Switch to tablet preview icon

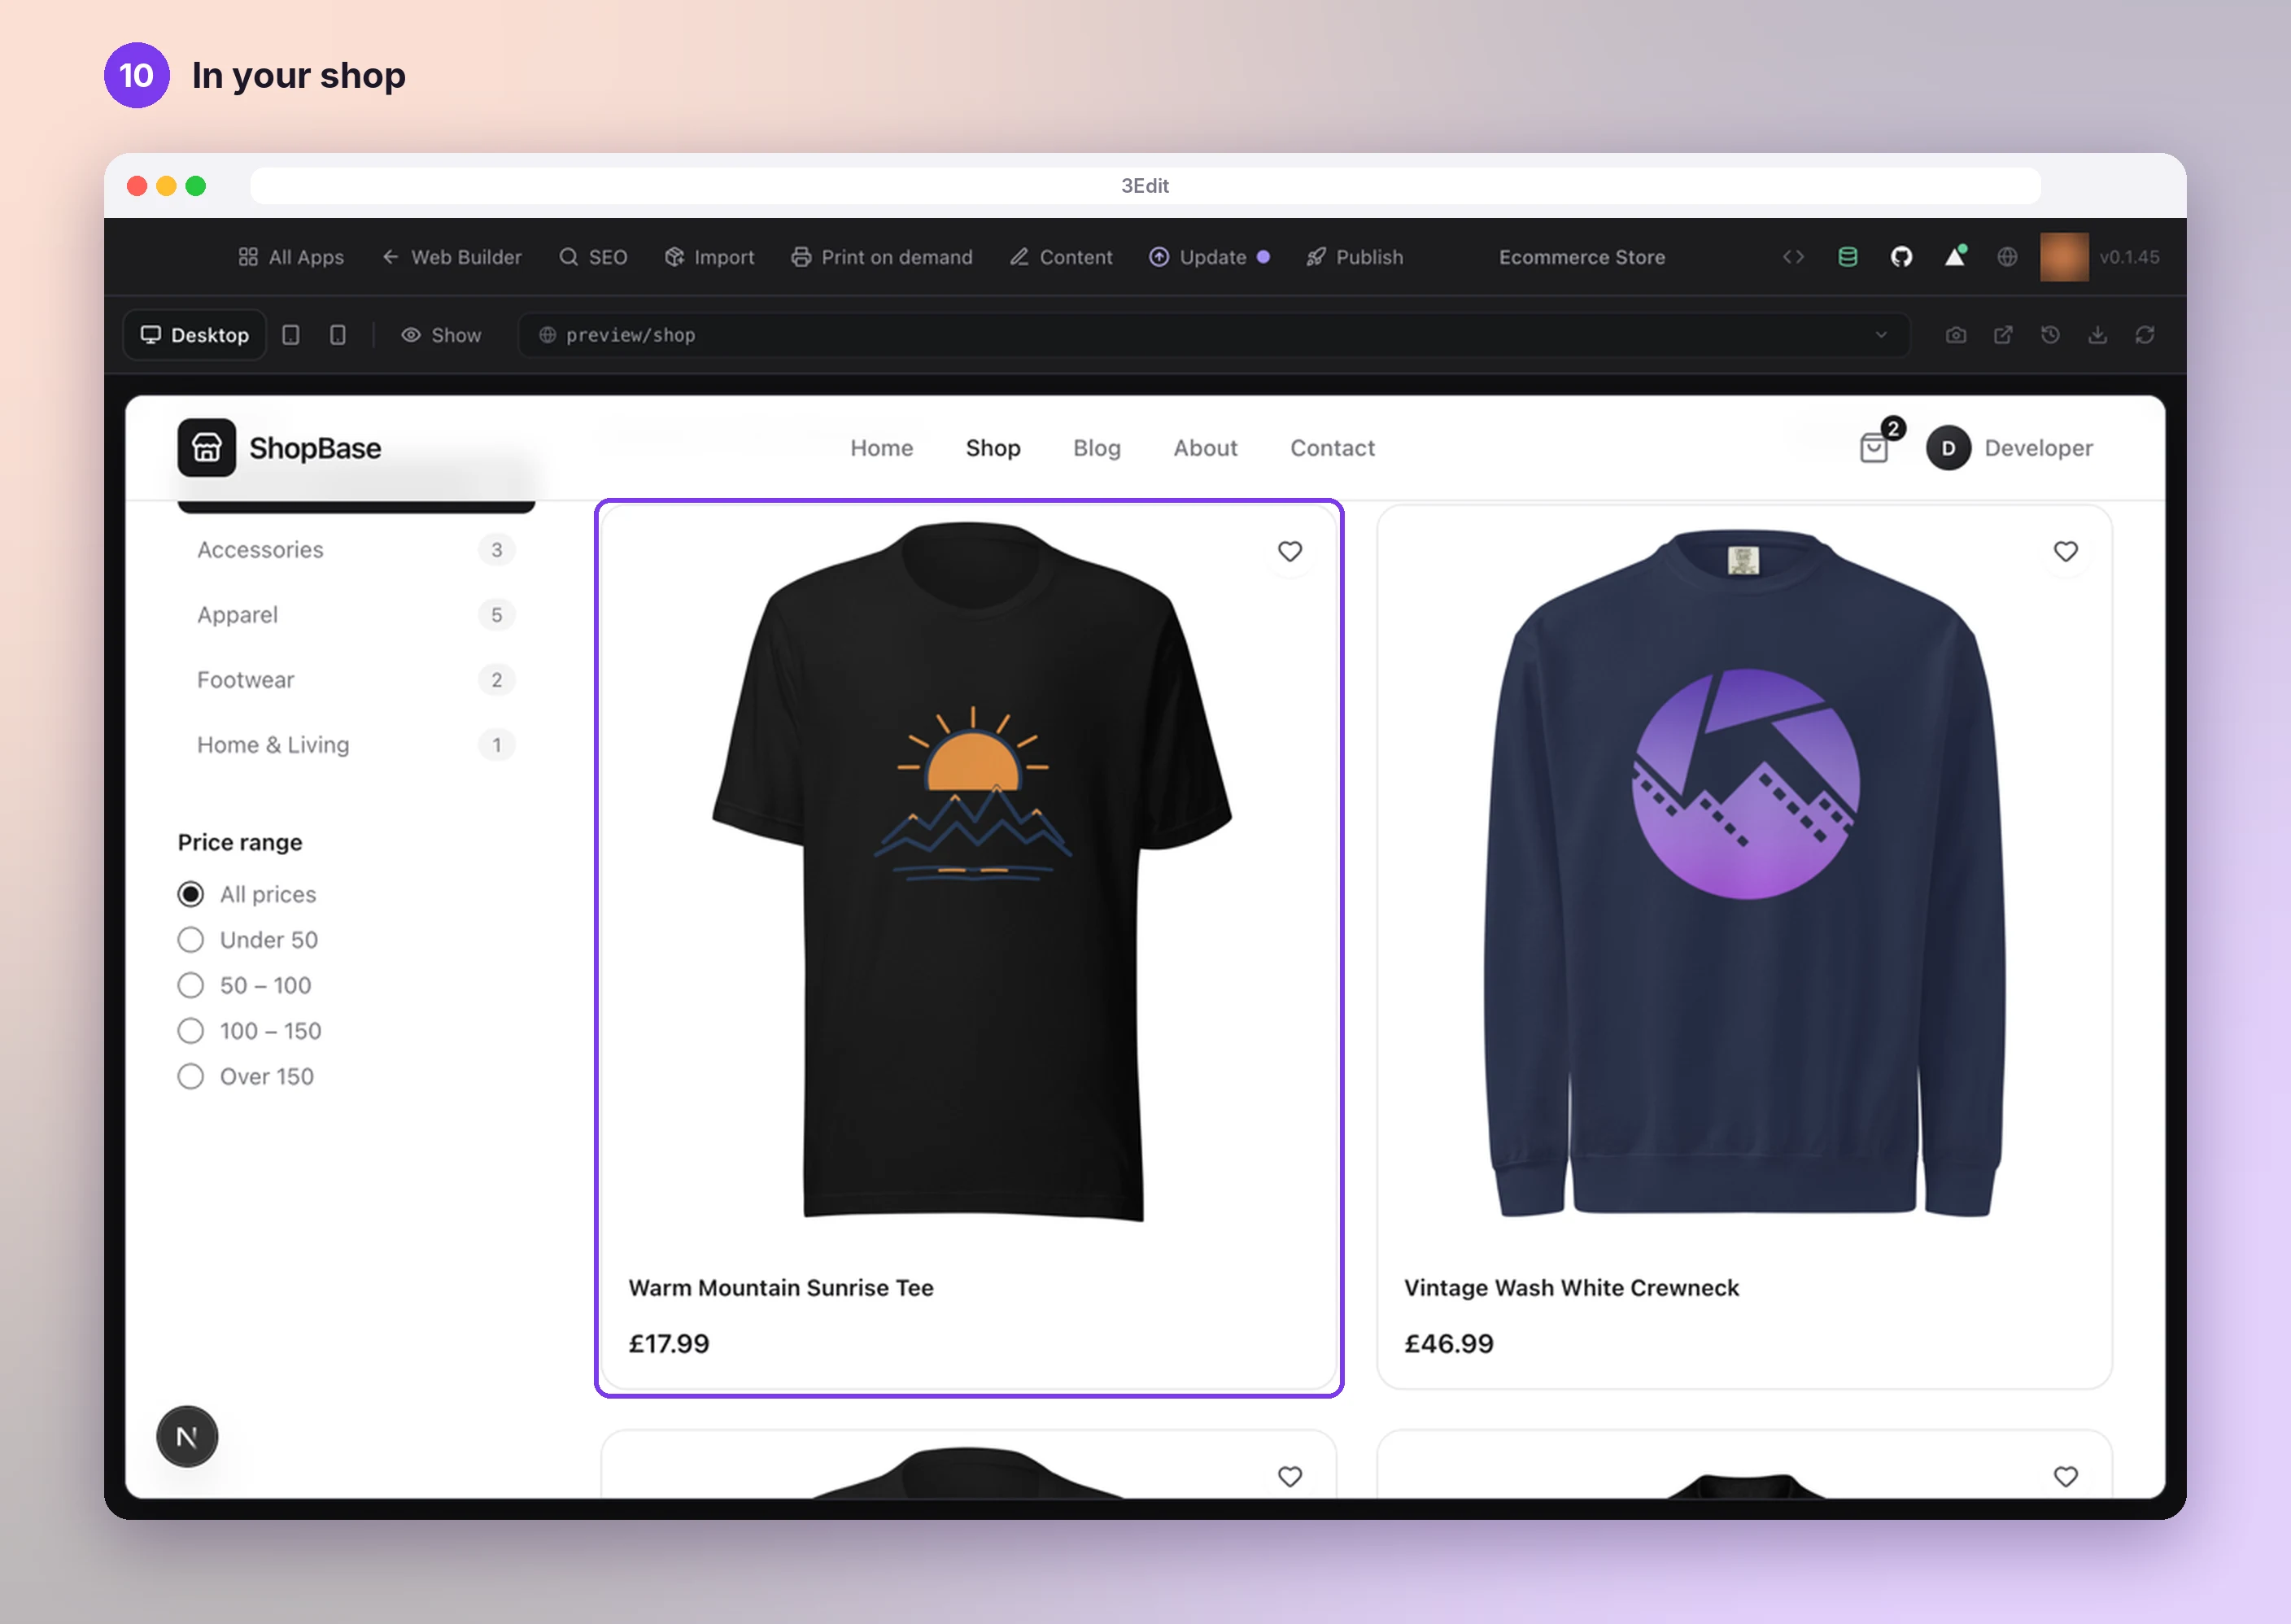pos(291,335)
